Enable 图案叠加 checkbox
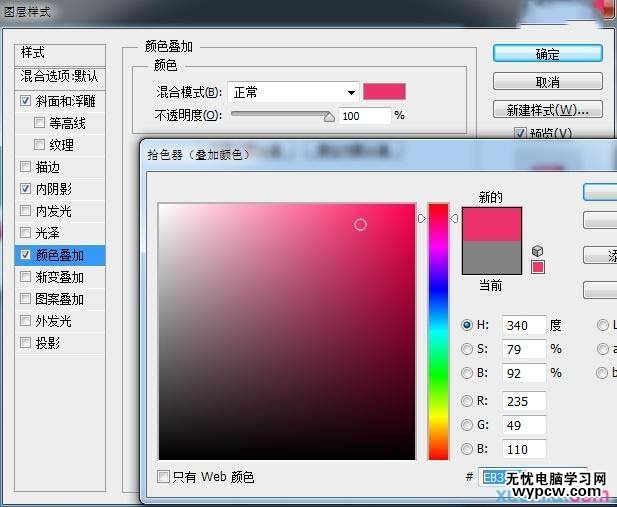Viewport: 617px width, 507px height. pyautogui.click(x=25, y=299)
